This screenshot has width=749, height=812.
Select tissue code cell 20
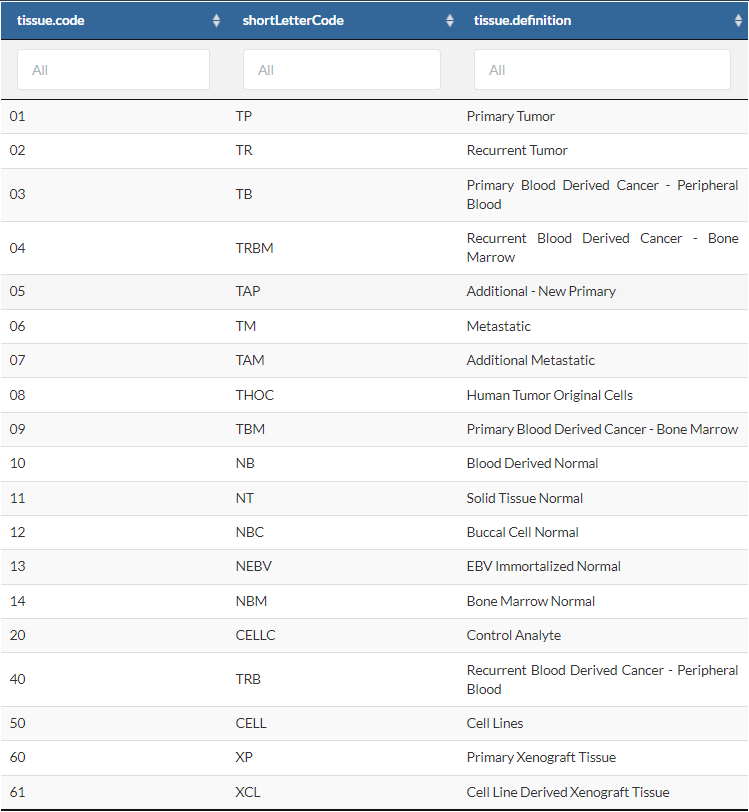[x=17, y=635]
